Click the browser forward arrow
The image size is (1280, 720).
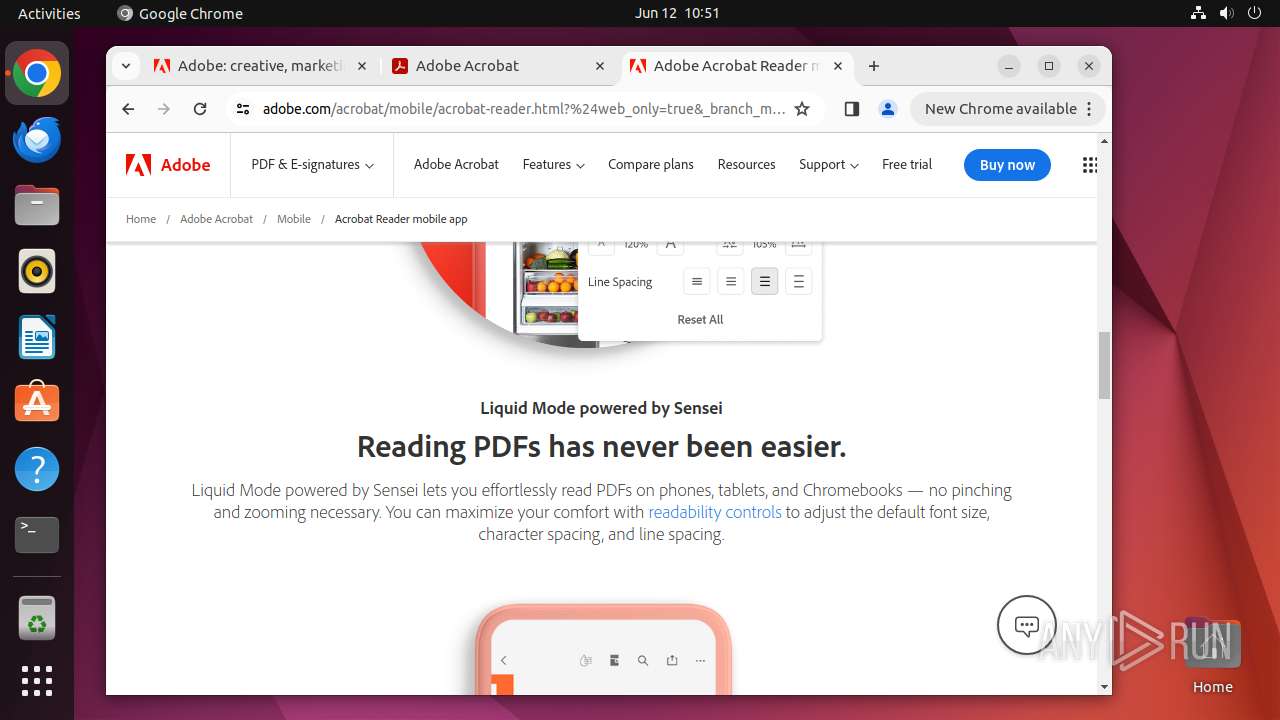[164, 109]
